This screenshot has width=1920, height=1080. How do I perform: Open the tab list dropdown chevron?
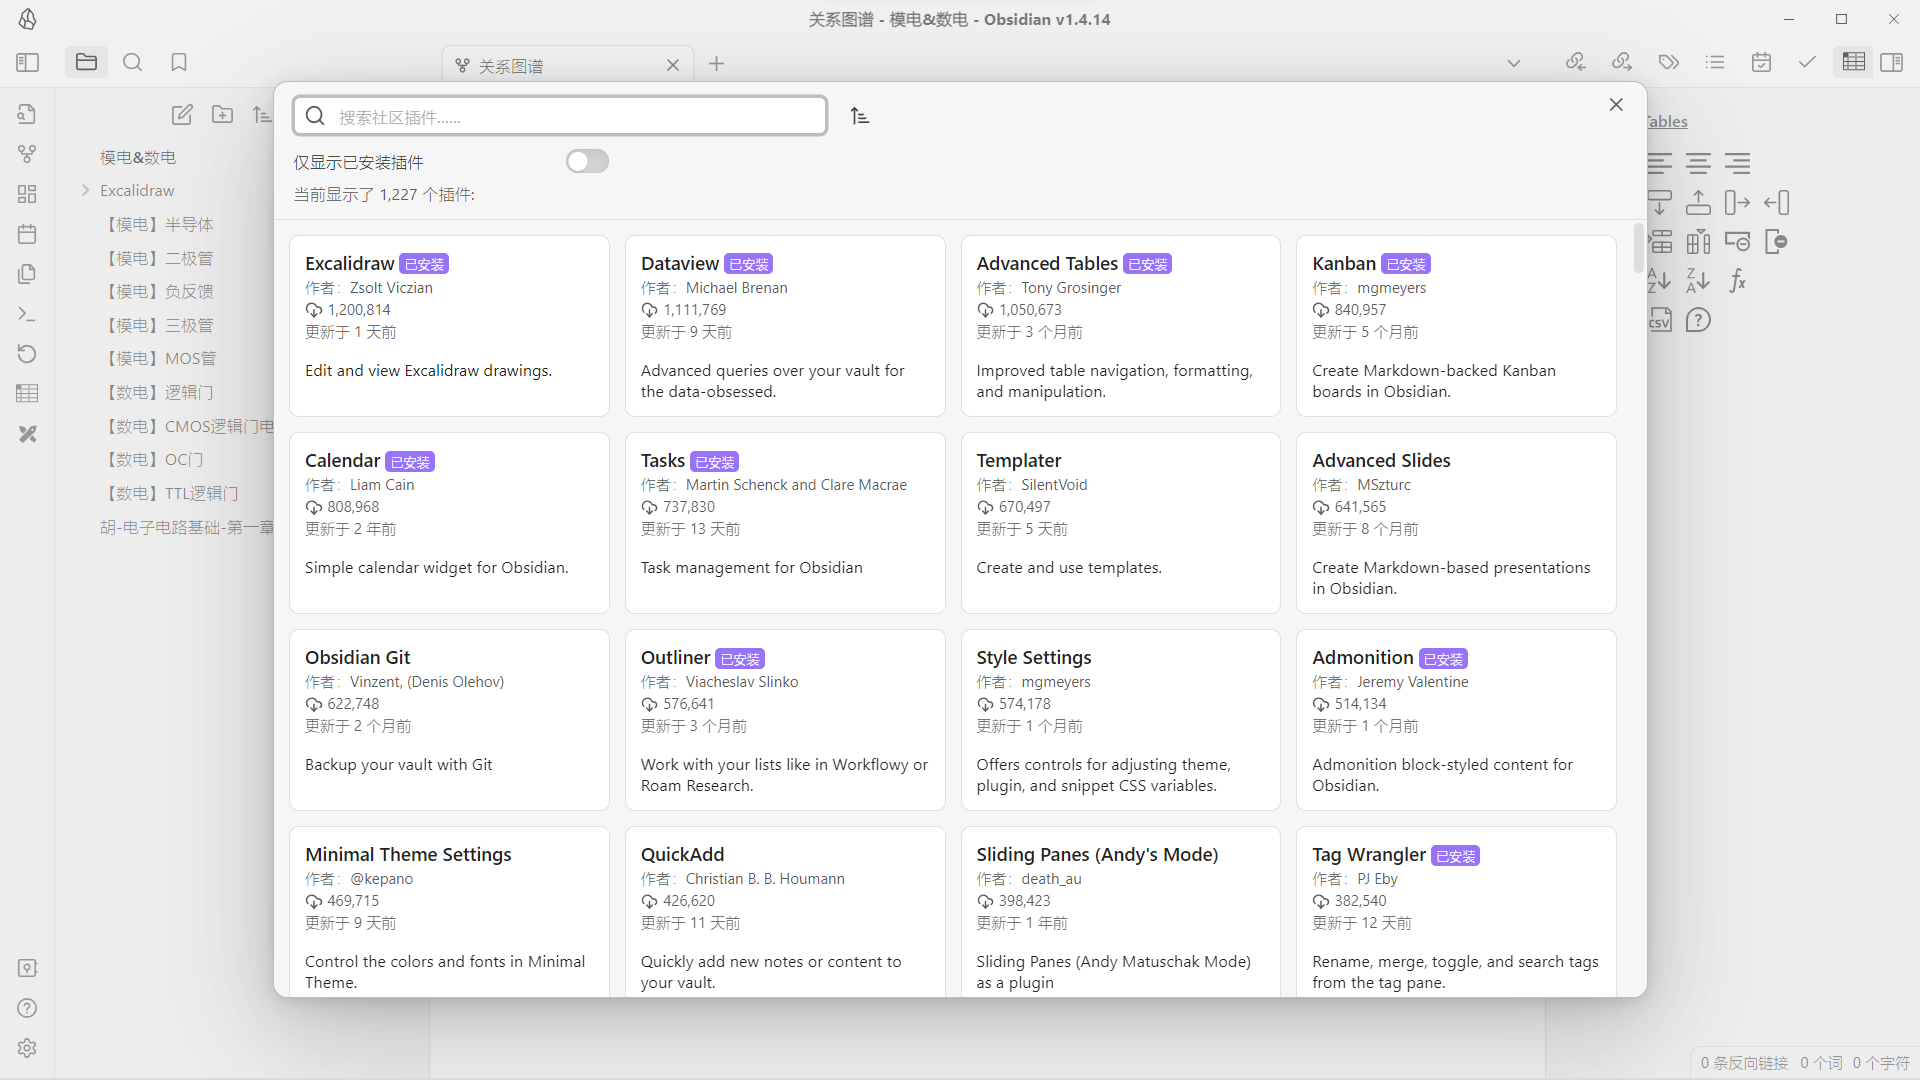tap(1514, 63)
